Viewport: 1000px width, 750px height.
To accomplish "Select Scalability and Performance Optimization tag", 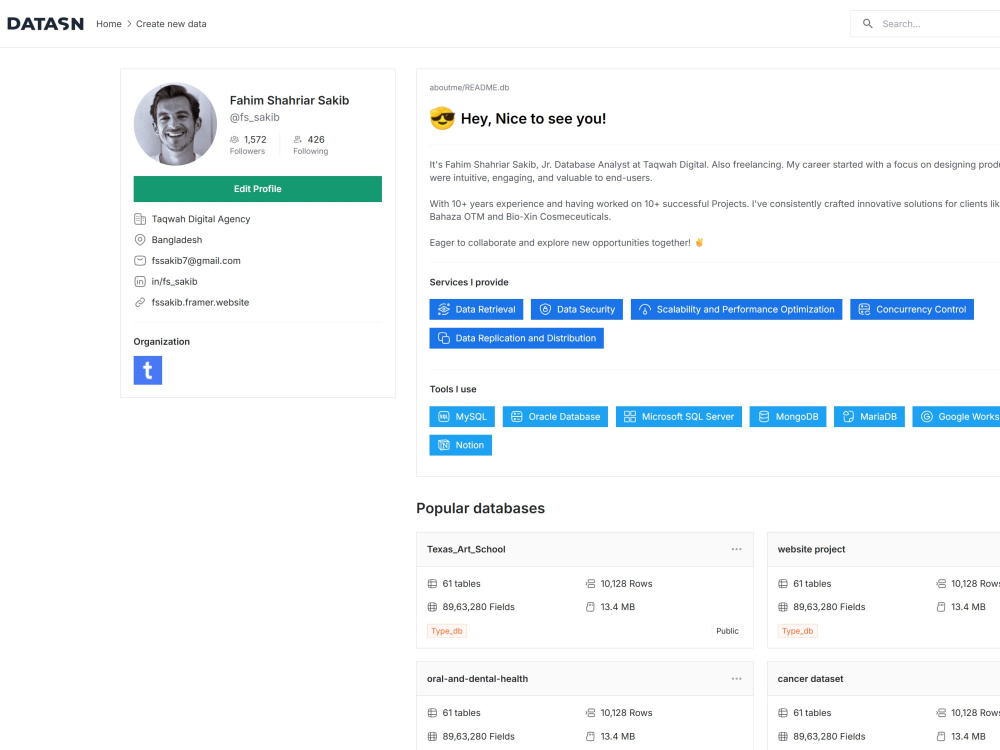I will pos(737,309).
